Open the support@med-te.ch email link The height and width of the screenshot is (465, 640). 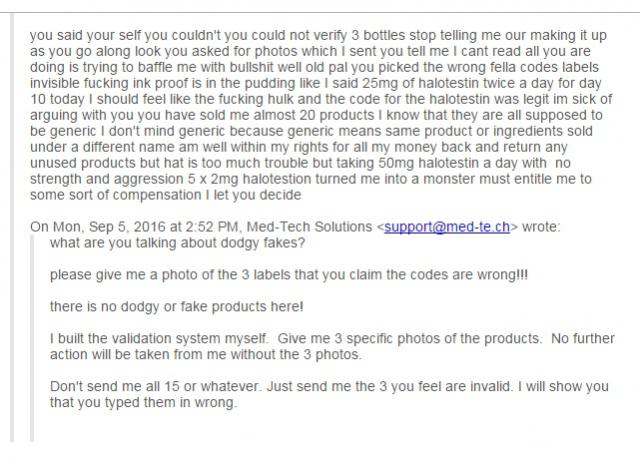tap(447, 227)
